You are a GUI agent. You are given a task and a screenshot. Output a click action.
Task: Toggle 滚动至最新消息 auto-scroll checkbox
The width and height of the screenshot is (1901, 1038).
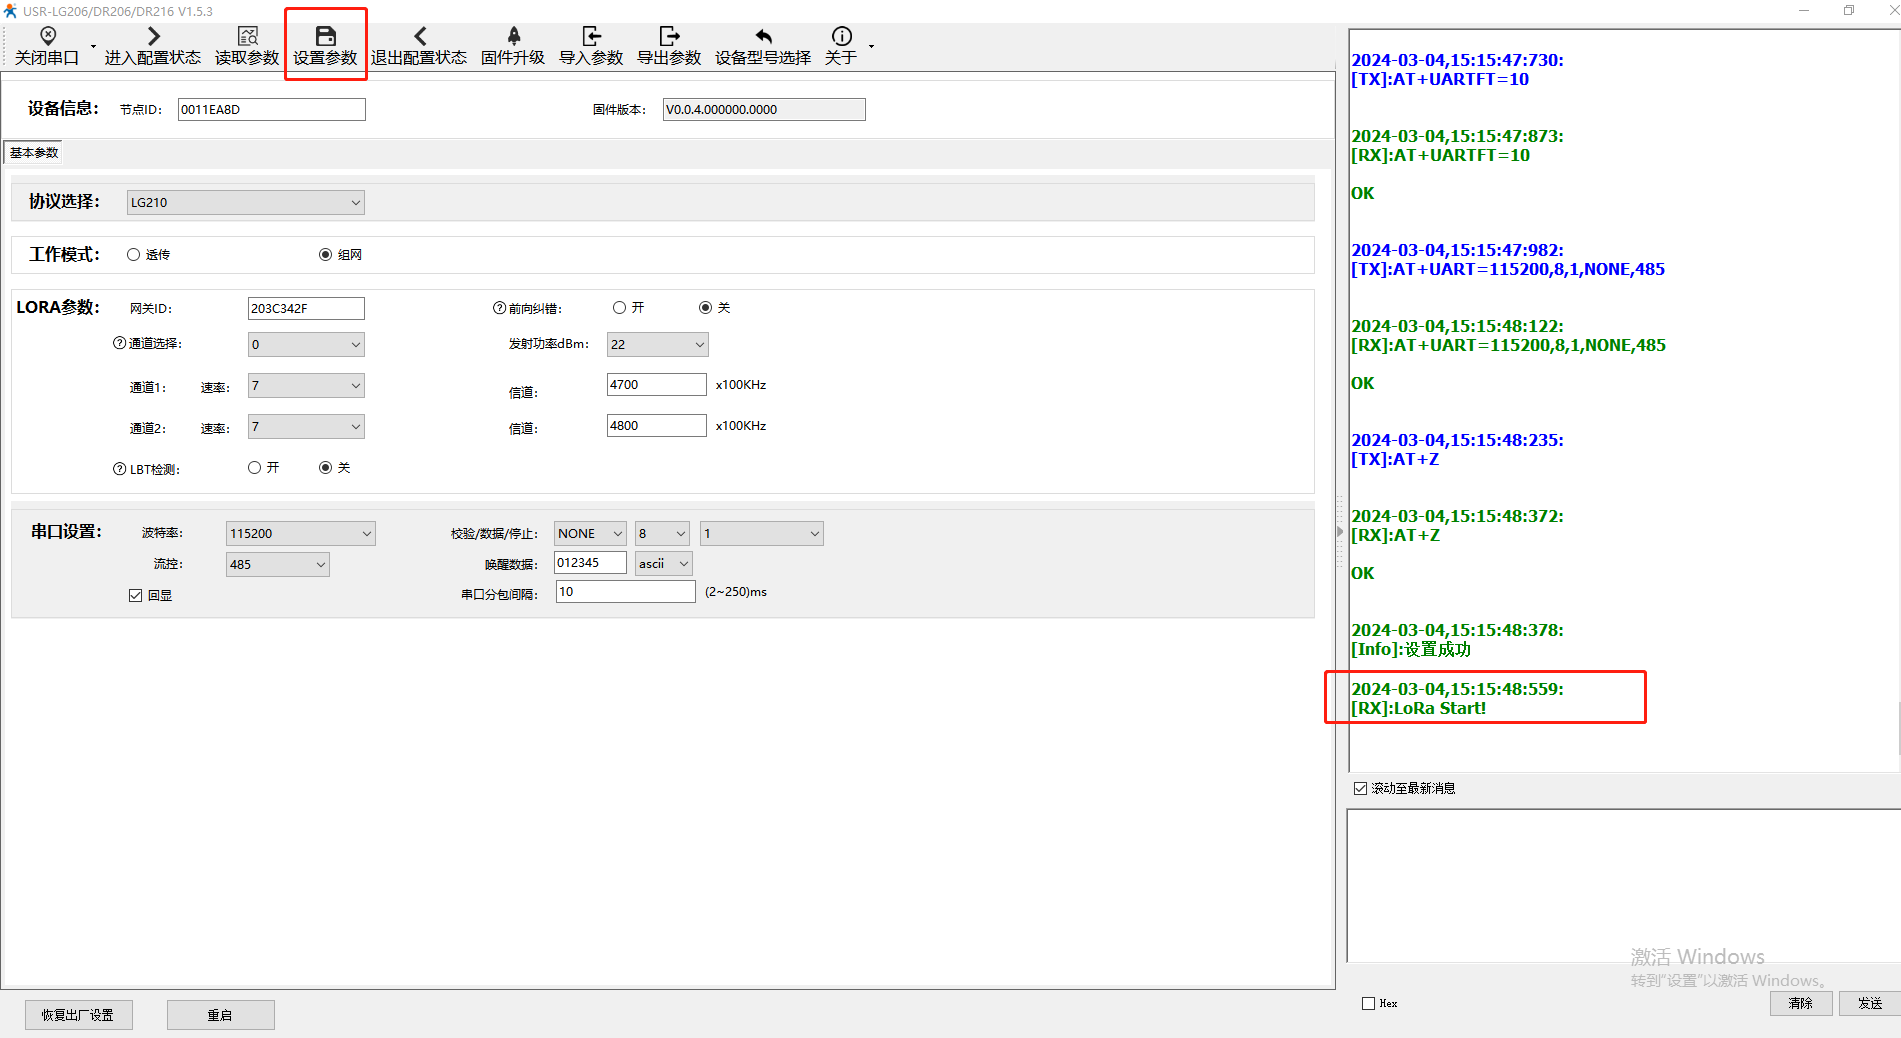pyautogui.click(x=1360, y=788)
